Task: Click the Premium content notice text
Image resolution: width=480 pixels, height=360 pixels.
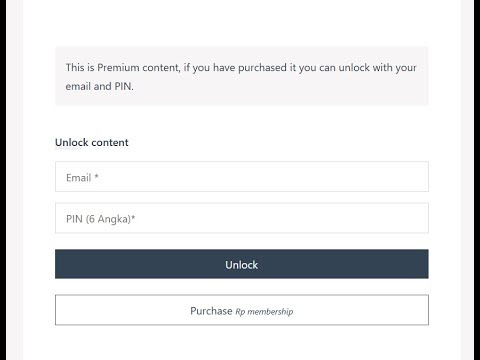Action: click(x=241, y=77)
